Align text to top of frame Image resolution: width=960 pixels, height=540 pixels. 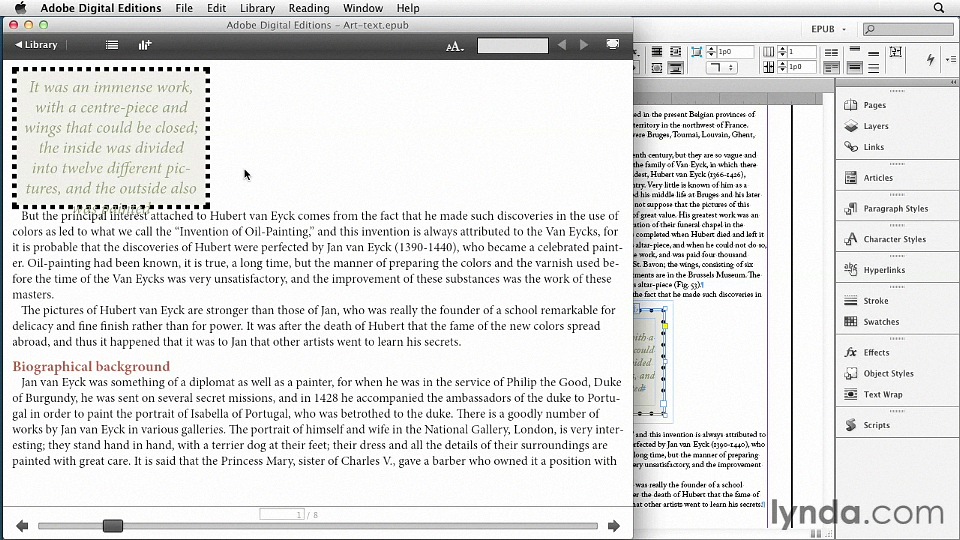pos(855,48)
